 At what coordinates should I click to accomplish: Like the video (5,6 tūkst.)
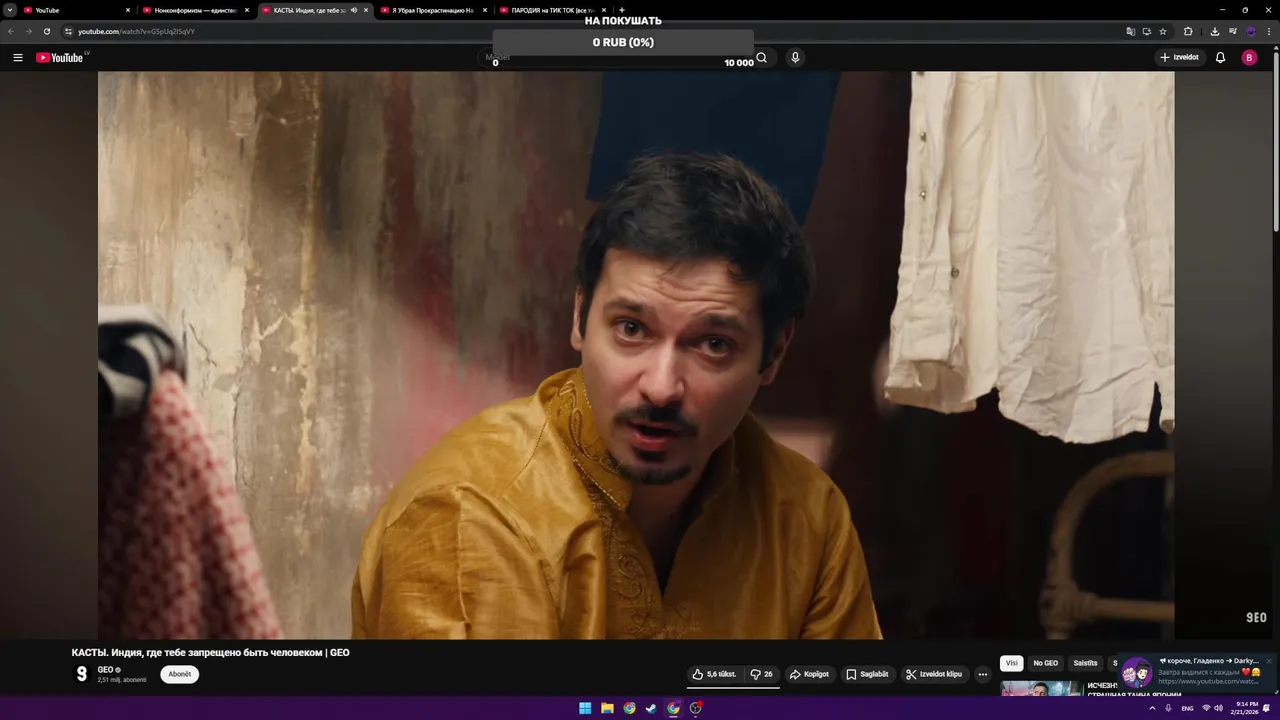coord(714,674)
